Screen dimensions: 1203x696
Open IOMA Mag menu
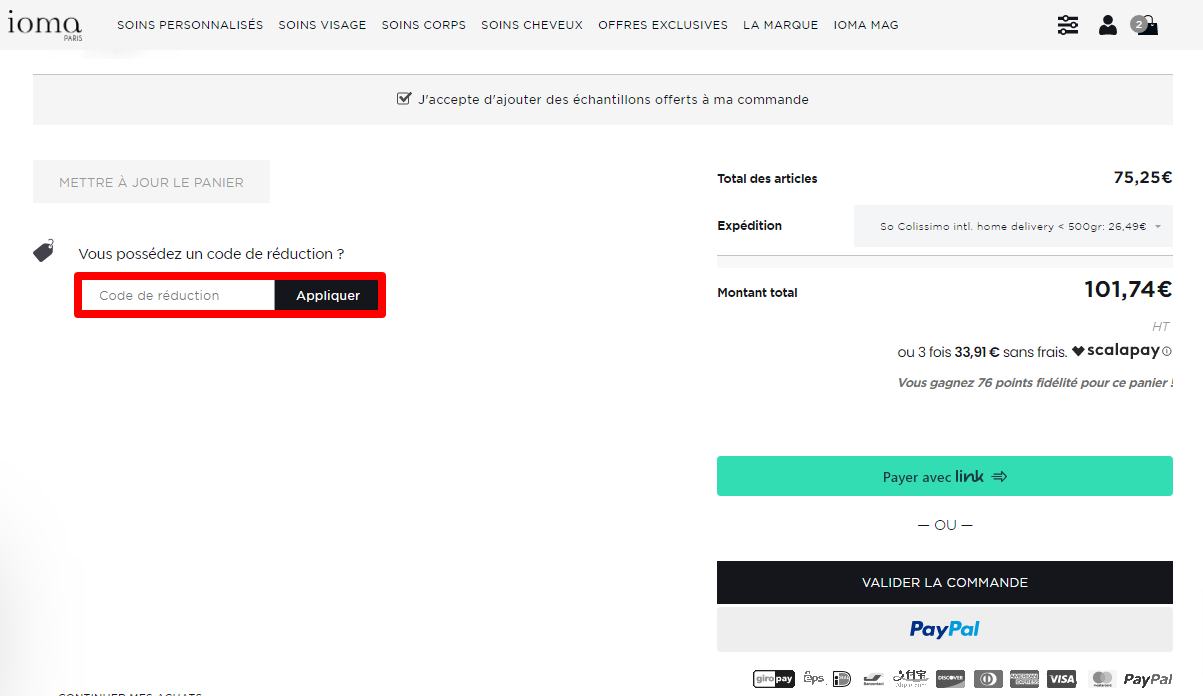(866, 25)
